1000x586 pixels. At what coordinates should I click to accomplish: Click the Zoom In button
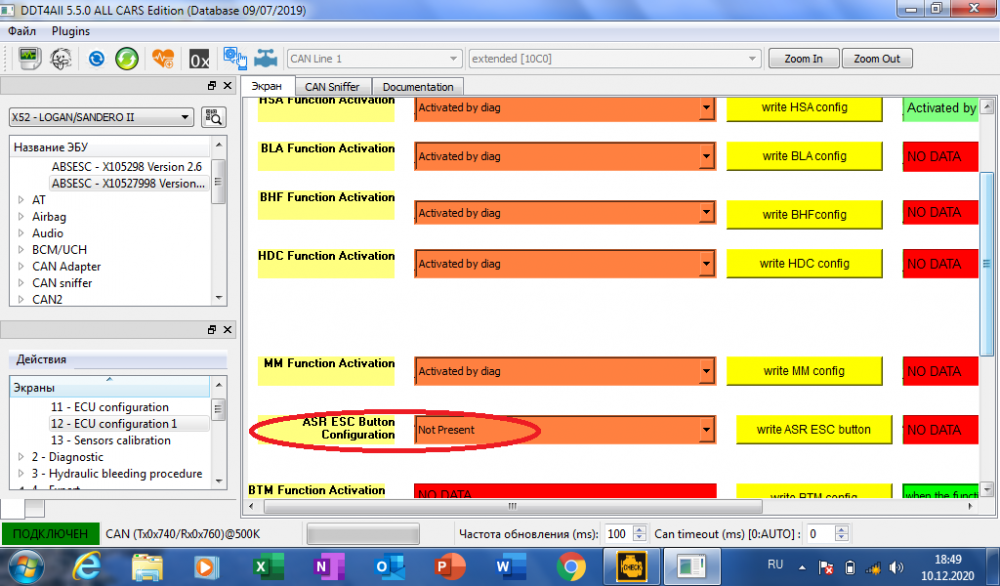[804, 59]
